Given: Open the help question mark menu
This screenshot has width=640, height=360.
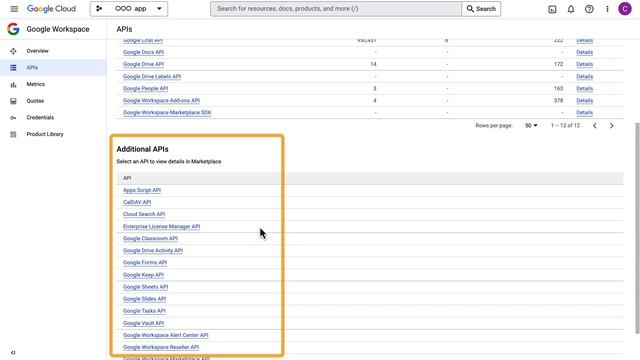Looking at the screenshot, I should tap(589, 9).
